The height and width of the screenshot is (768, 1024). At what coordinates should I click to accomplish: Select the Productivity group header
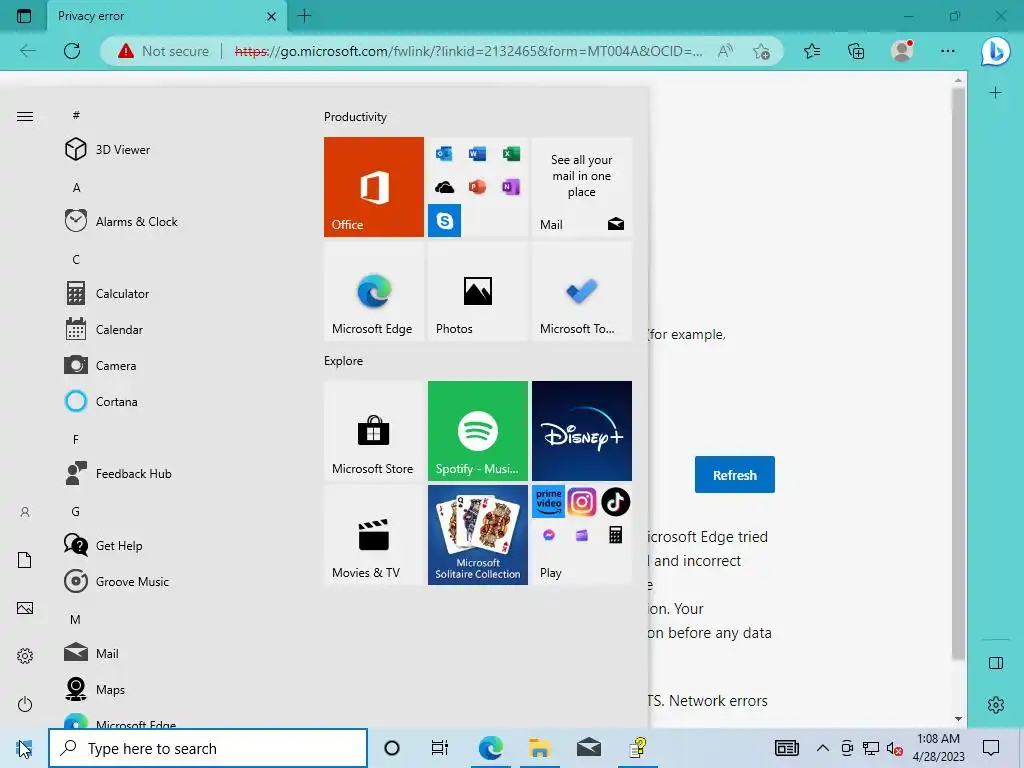(x=355, y=117)
